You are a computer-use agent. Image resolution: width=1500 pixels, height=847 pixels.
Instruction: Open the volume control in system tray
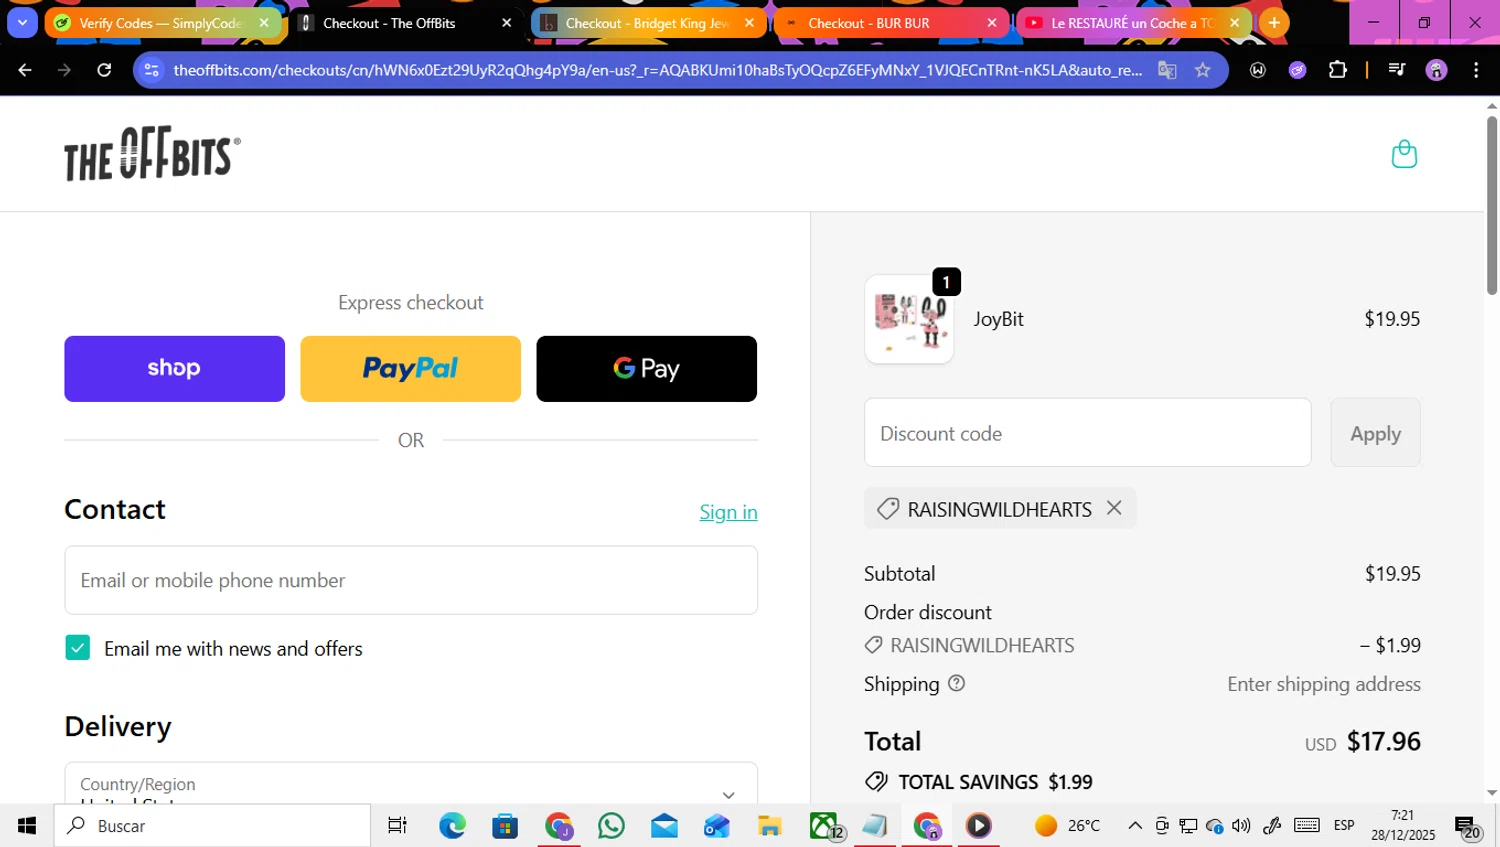pyautogui.click(x=1241, y=825)
